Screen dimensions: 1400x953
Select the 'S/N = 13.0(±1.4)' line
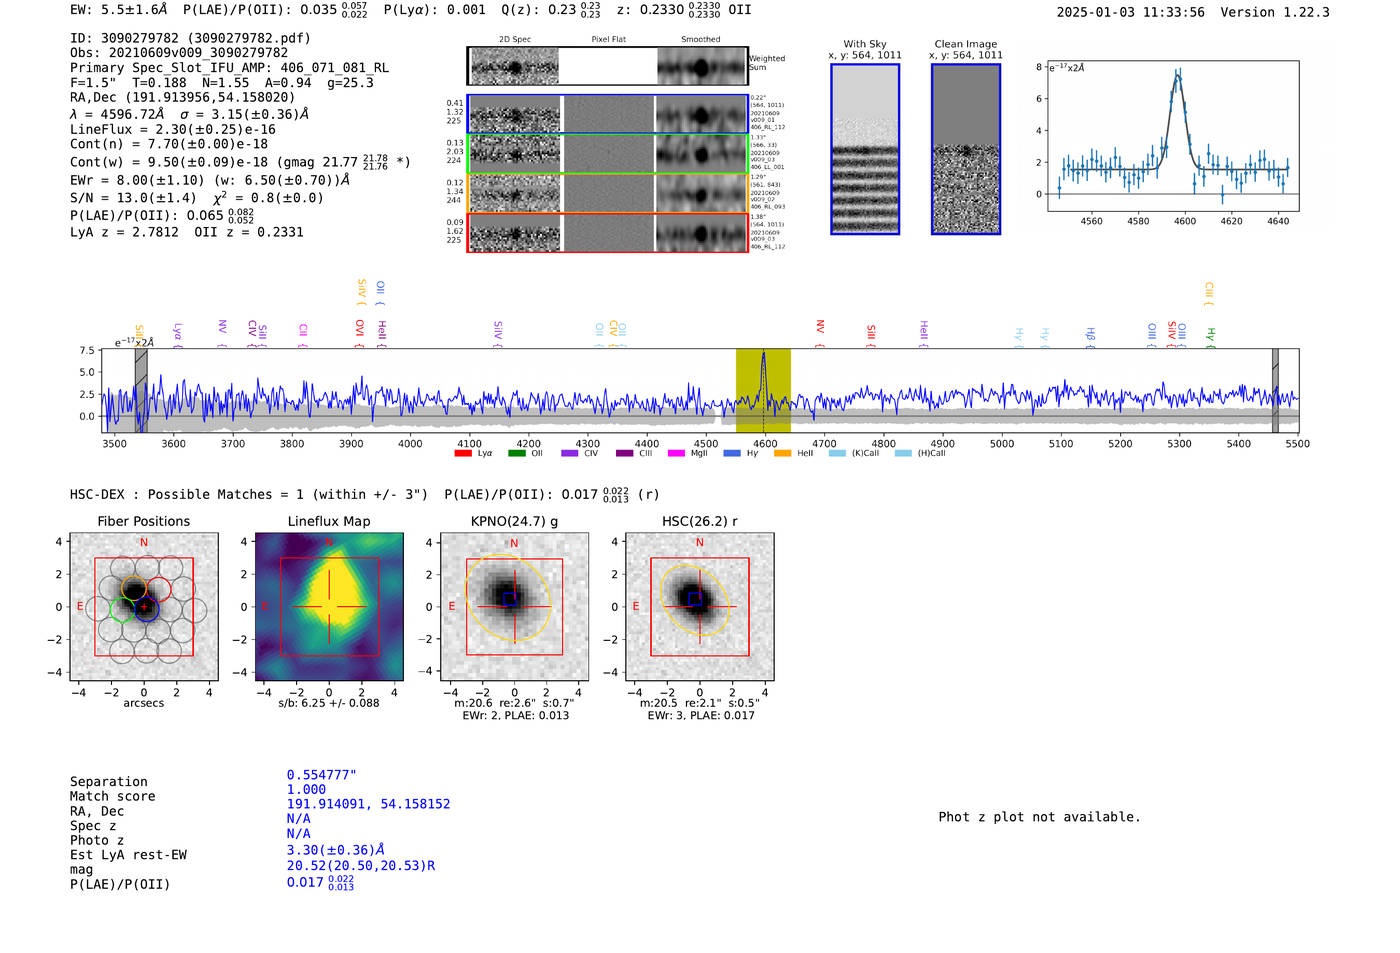(x=197, y=198)
